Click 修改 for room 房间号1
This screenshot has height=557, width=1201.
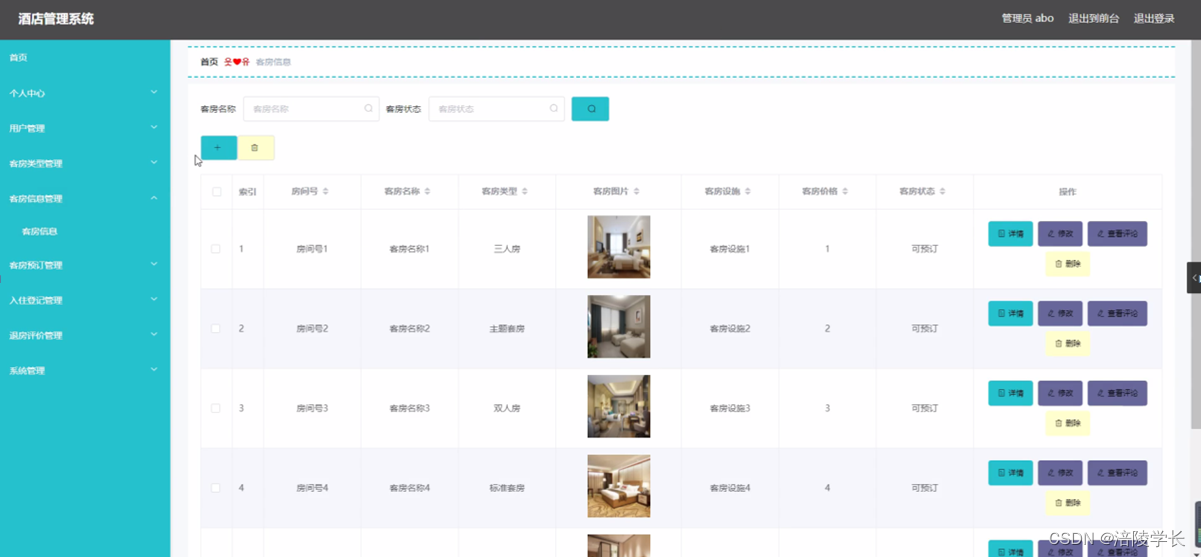pyautogui.click(x=1060, y=234)
